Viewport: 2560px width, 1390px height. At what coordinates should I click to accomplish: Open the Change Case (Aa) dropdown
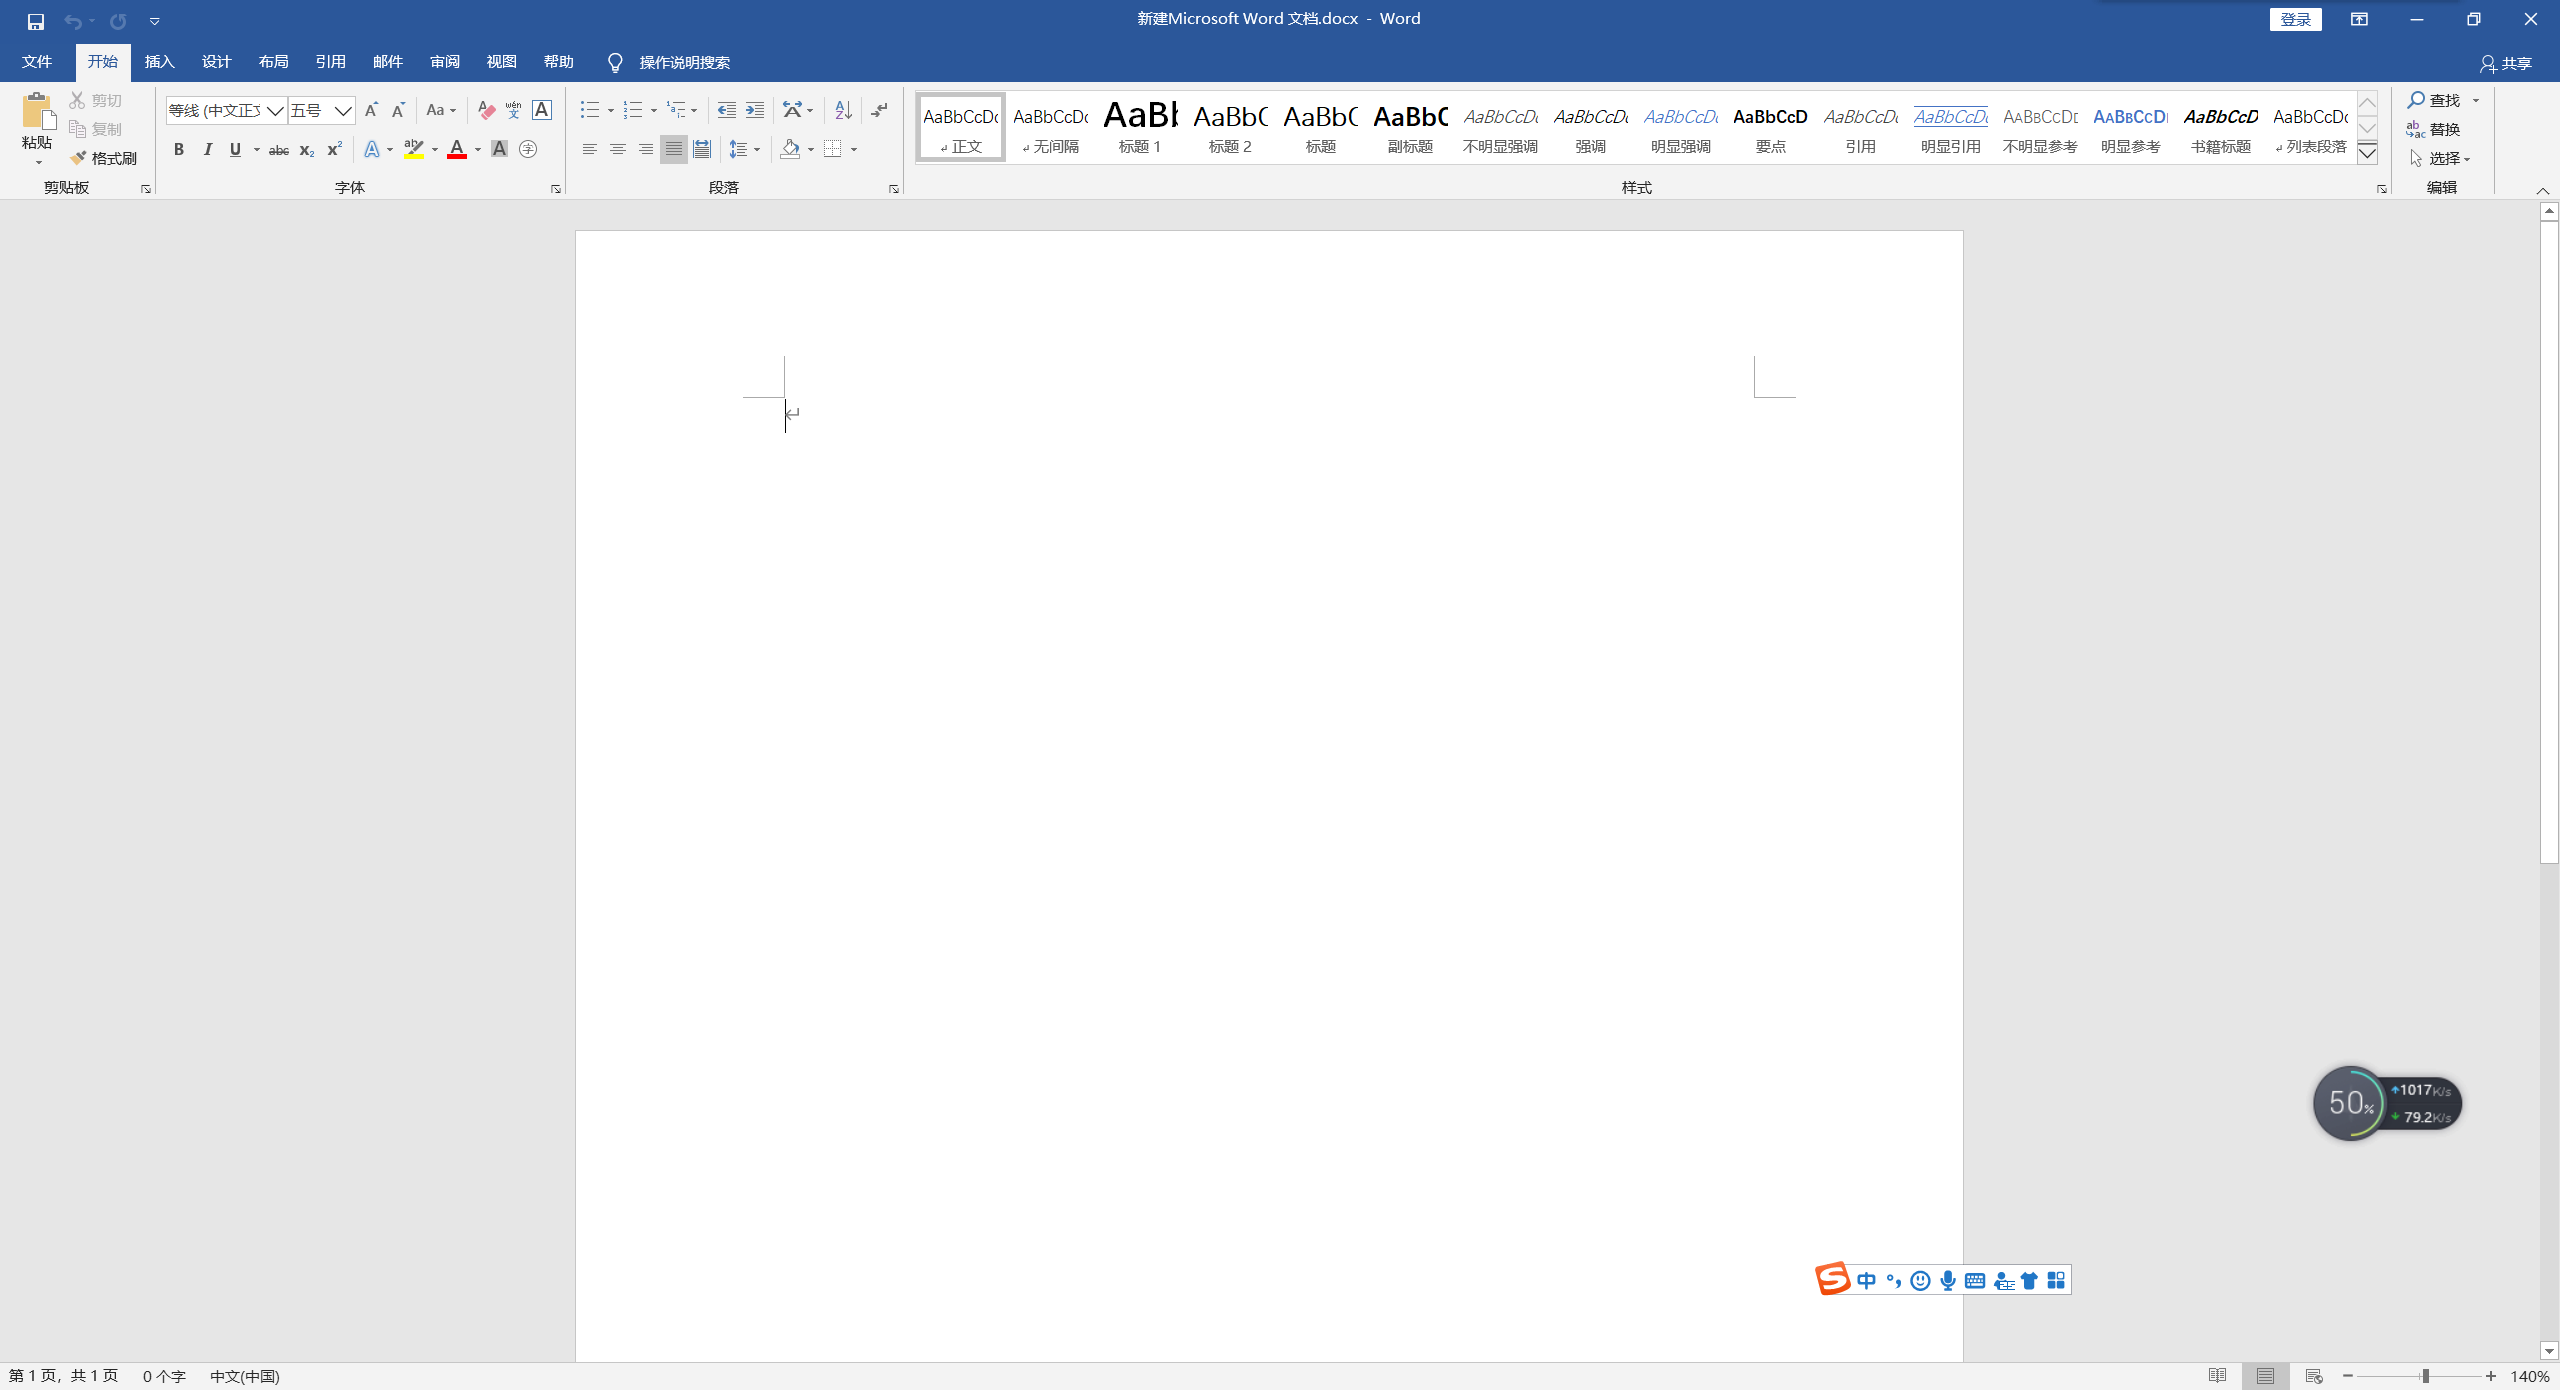(441, 110)
